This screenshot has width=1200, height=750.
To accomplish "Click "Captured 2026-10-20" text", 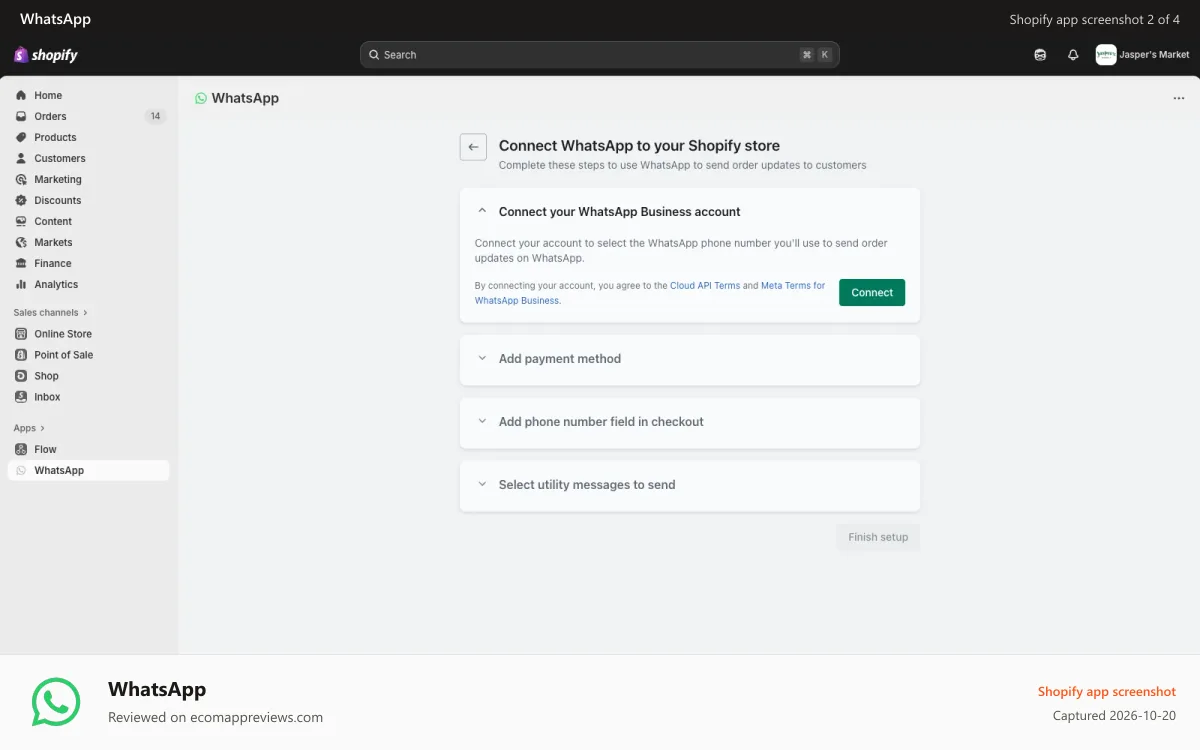I will click(x=1114, y=715).
